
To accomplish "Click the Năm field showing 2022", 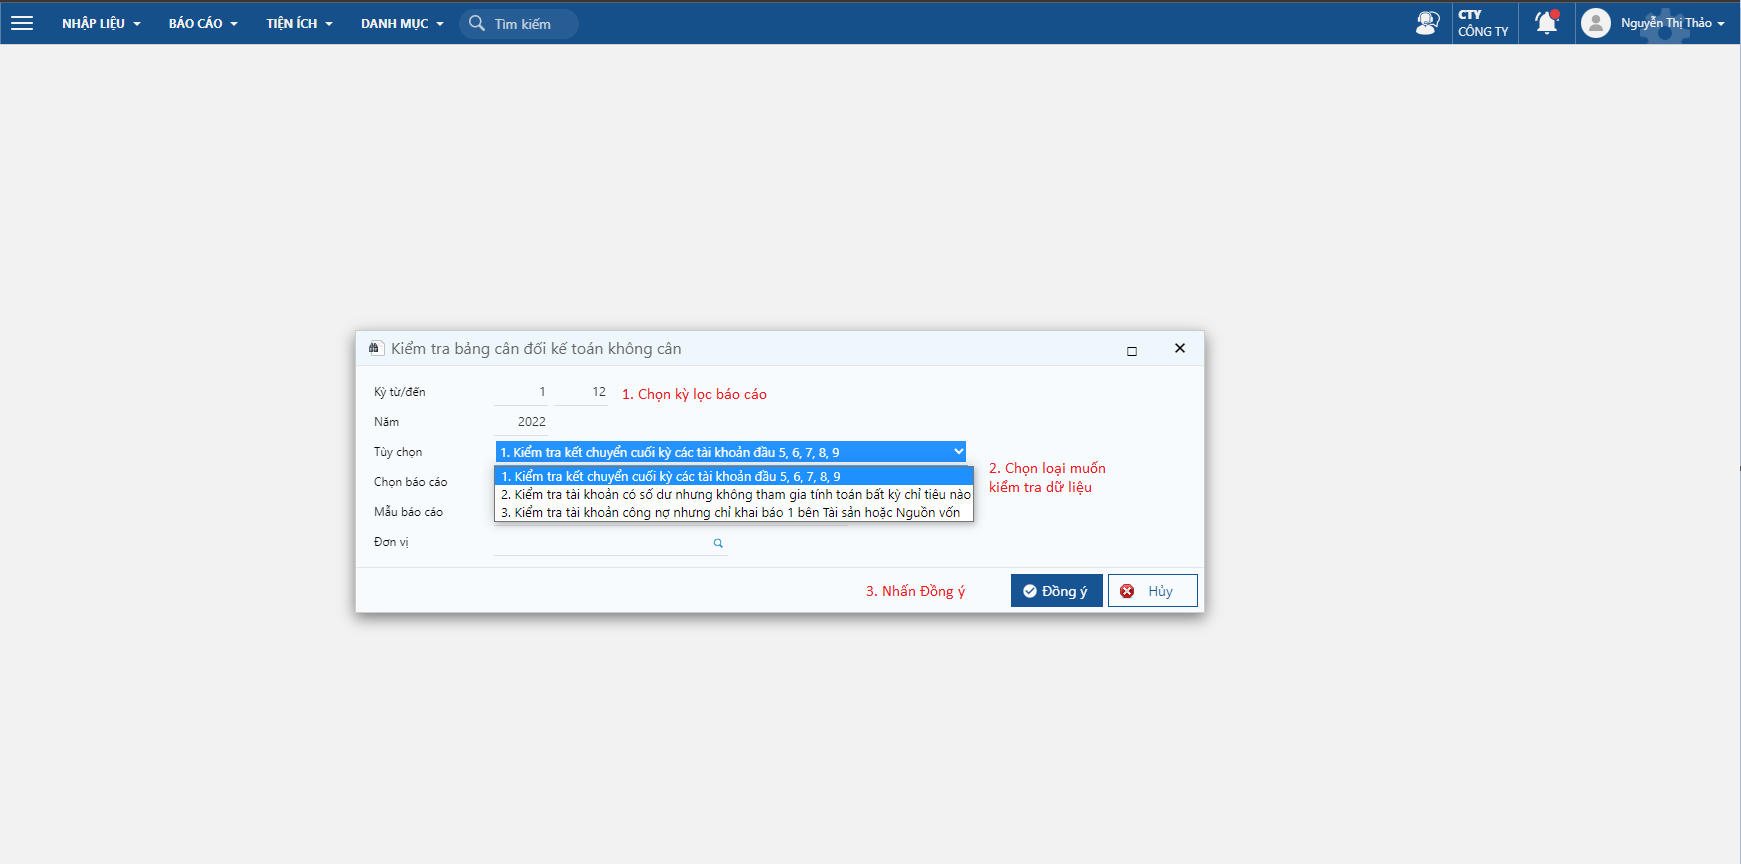I will pyautogui.click(x=522, y=422).
